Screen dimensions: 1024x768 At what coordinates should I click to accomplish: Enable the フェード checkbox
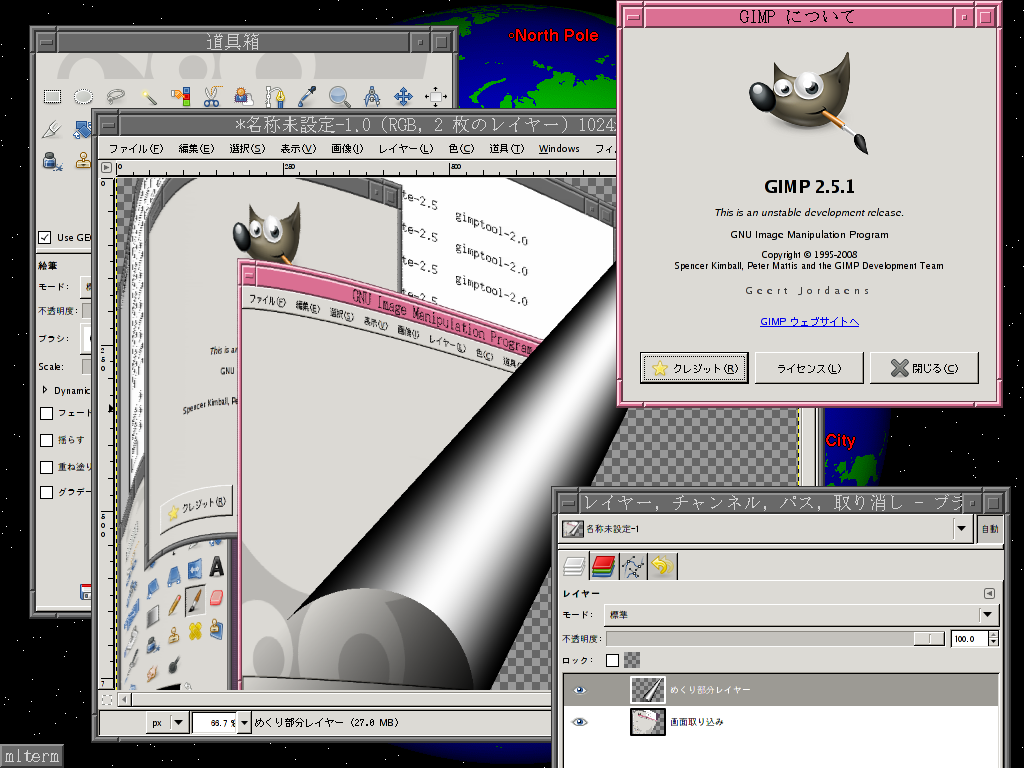(x=46, y=413)
